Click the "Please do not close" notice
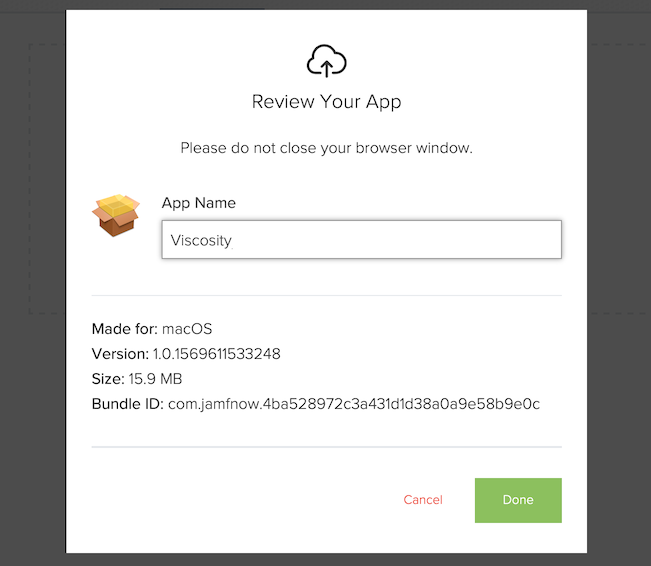The image size is (651, 566). pos(326,148)
